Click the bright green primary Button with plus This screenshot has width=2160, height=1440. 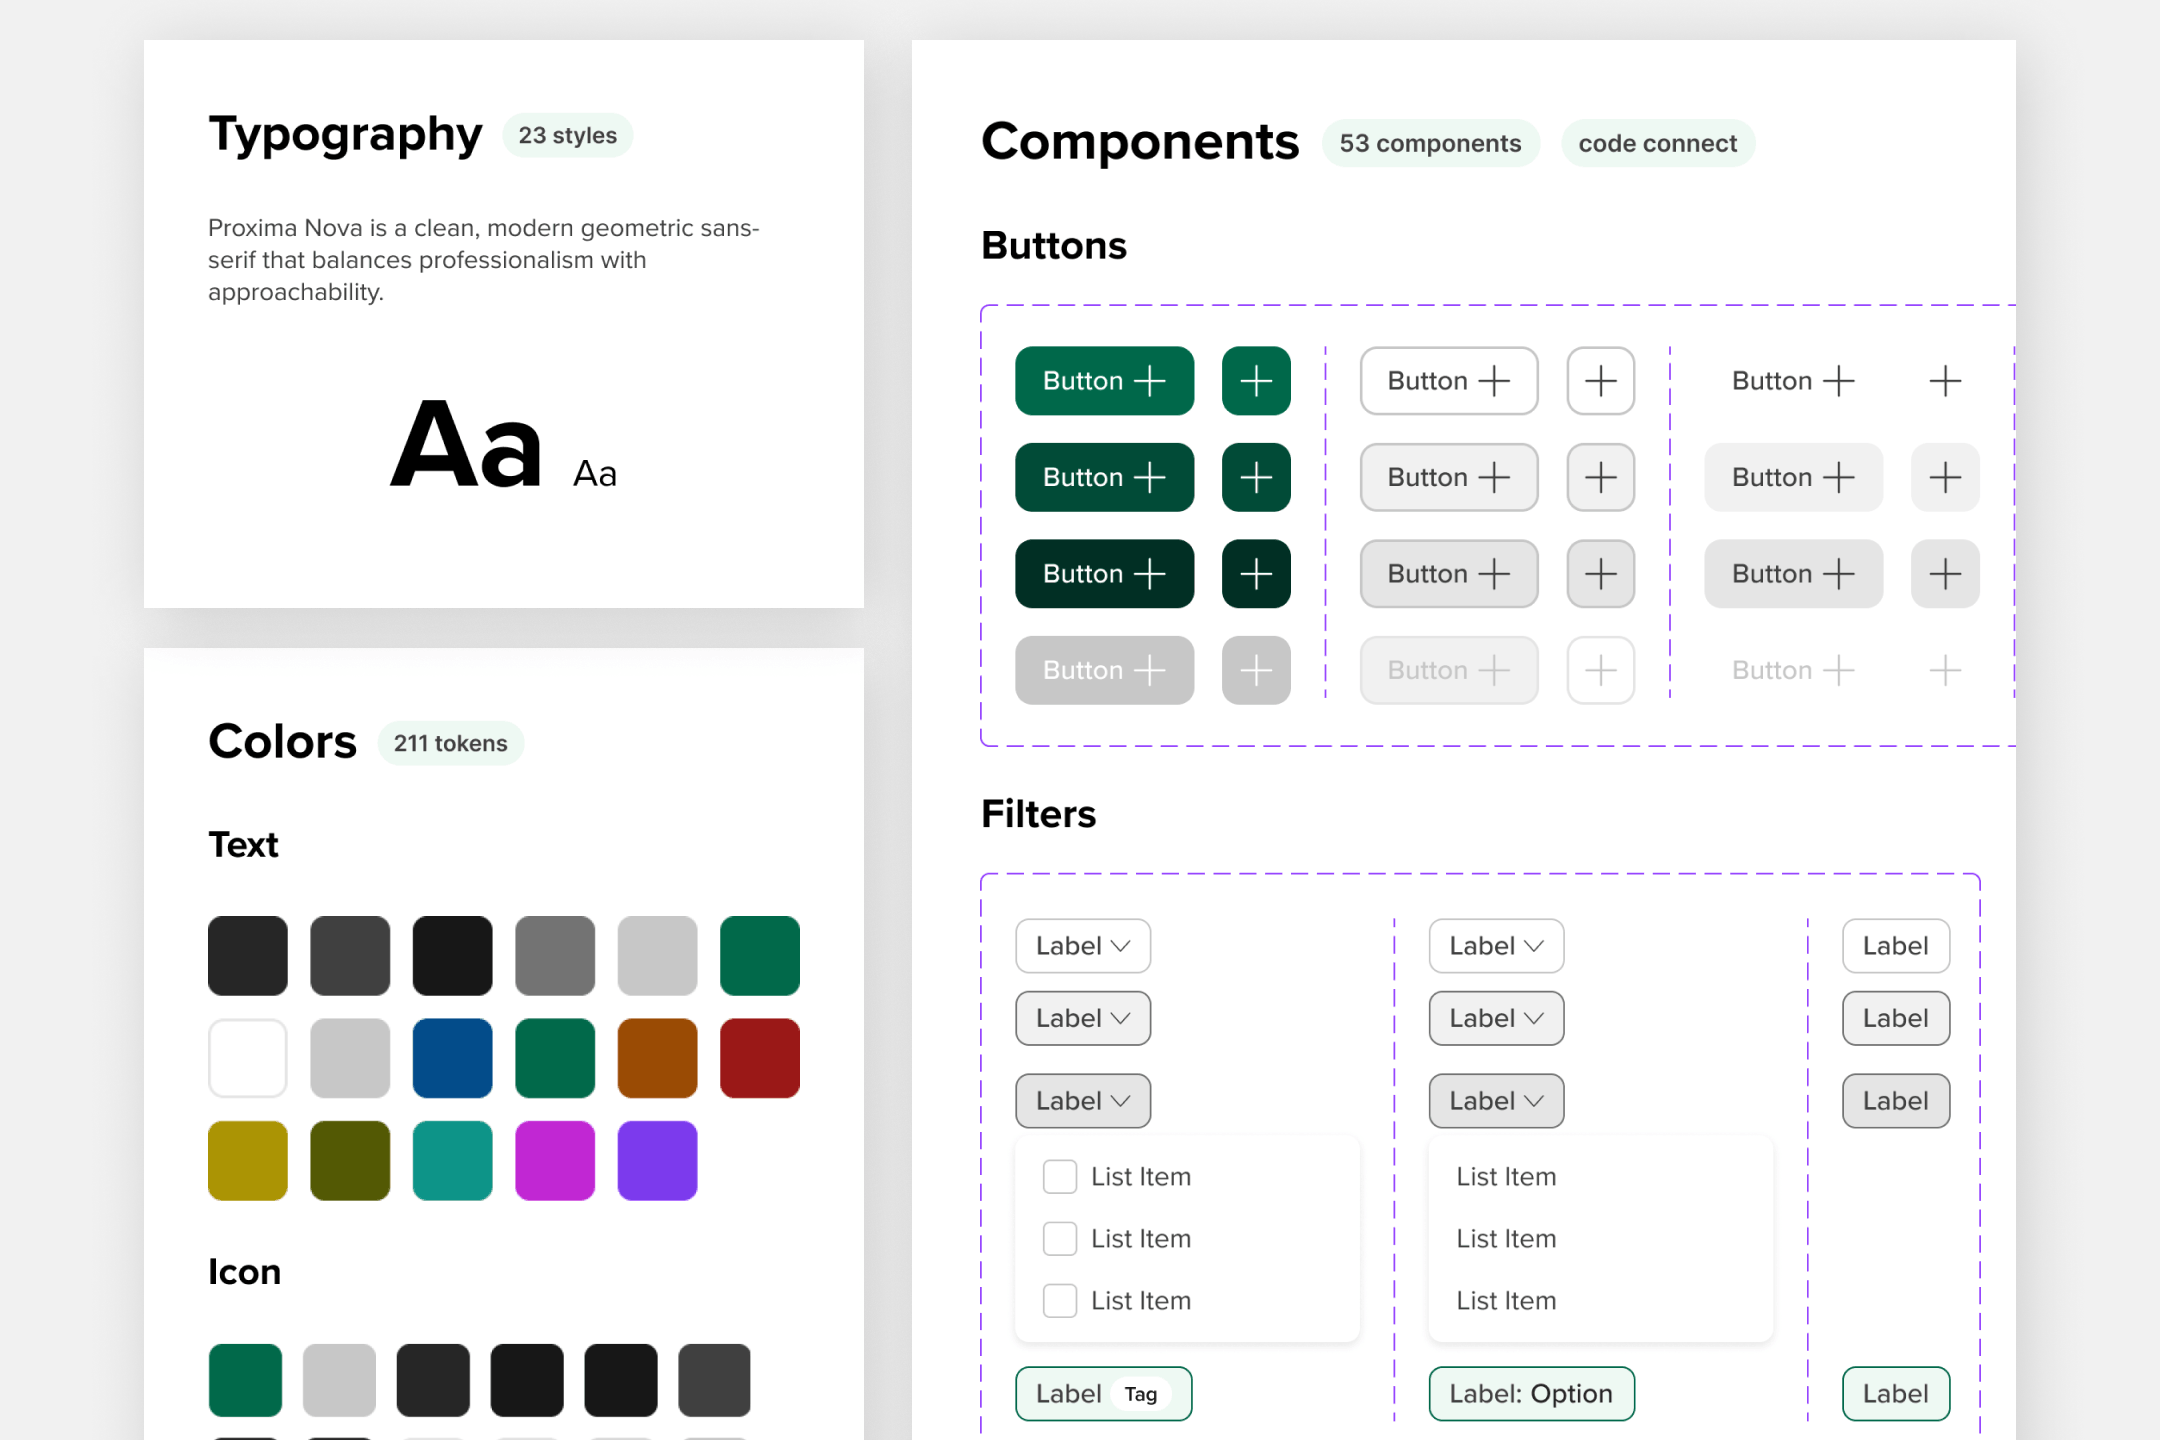tap(1104, 381)
